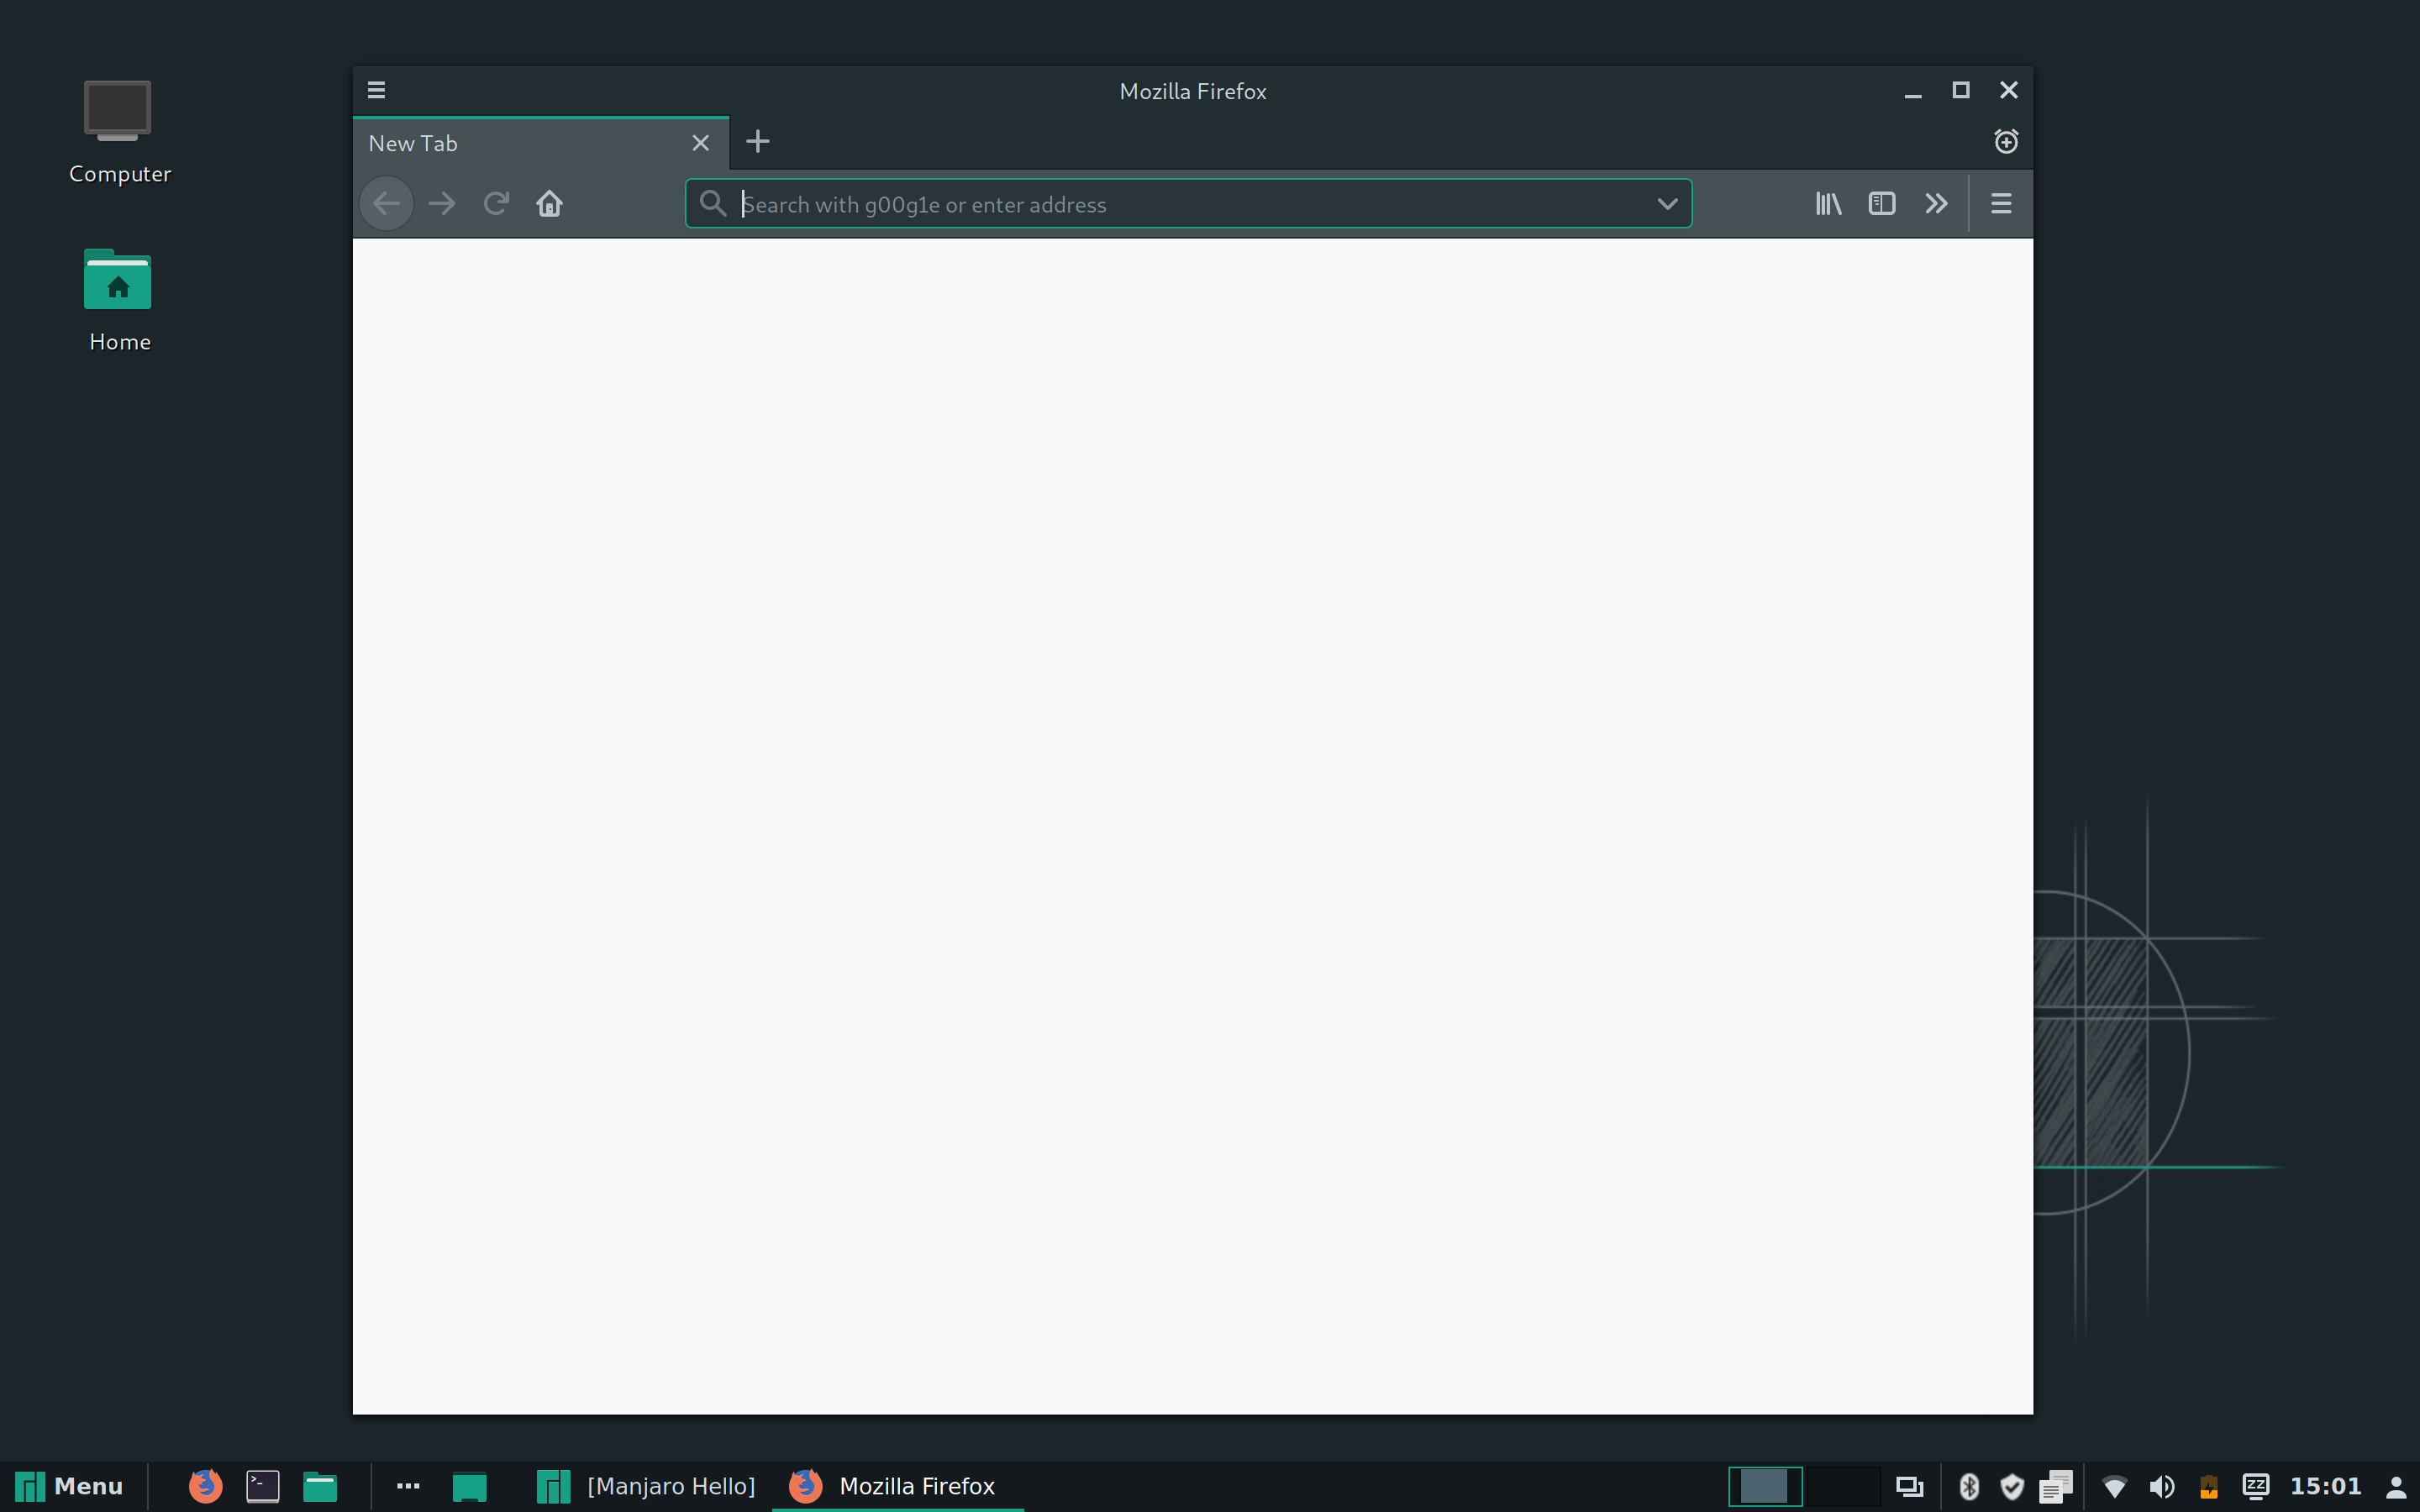The height and width of the screenshot is (1512, 2420).
Task: Click the volume icon in the system tray
Action: 2162,1486
